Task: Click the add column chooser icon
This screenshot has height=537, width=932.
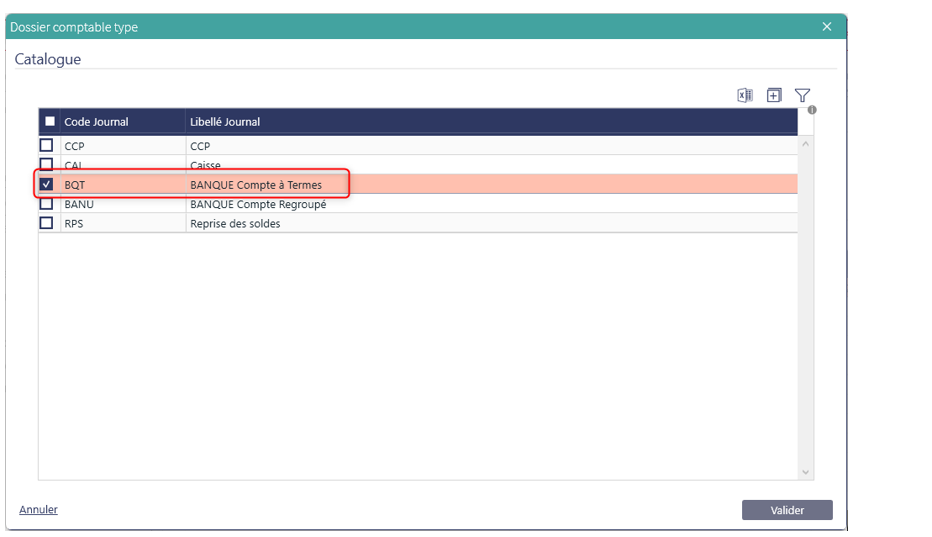Action: coord(774,96)
